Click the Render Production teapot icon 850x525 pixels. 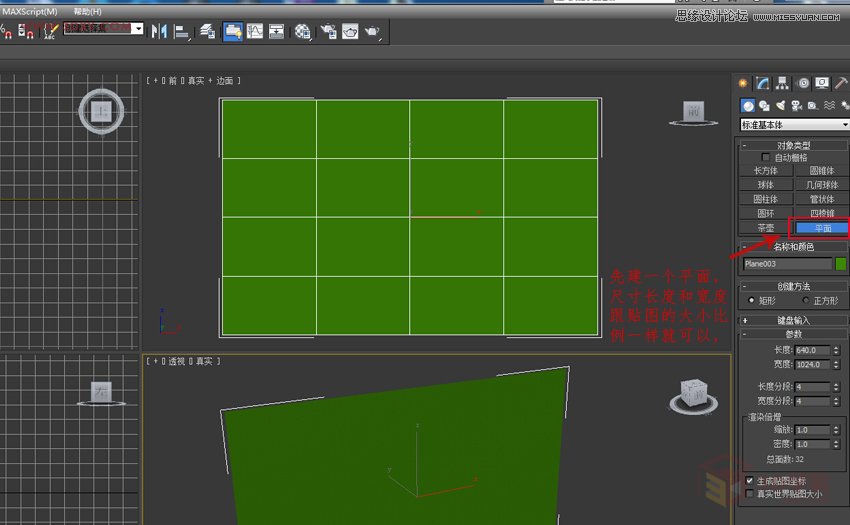(x=373, y=32)
